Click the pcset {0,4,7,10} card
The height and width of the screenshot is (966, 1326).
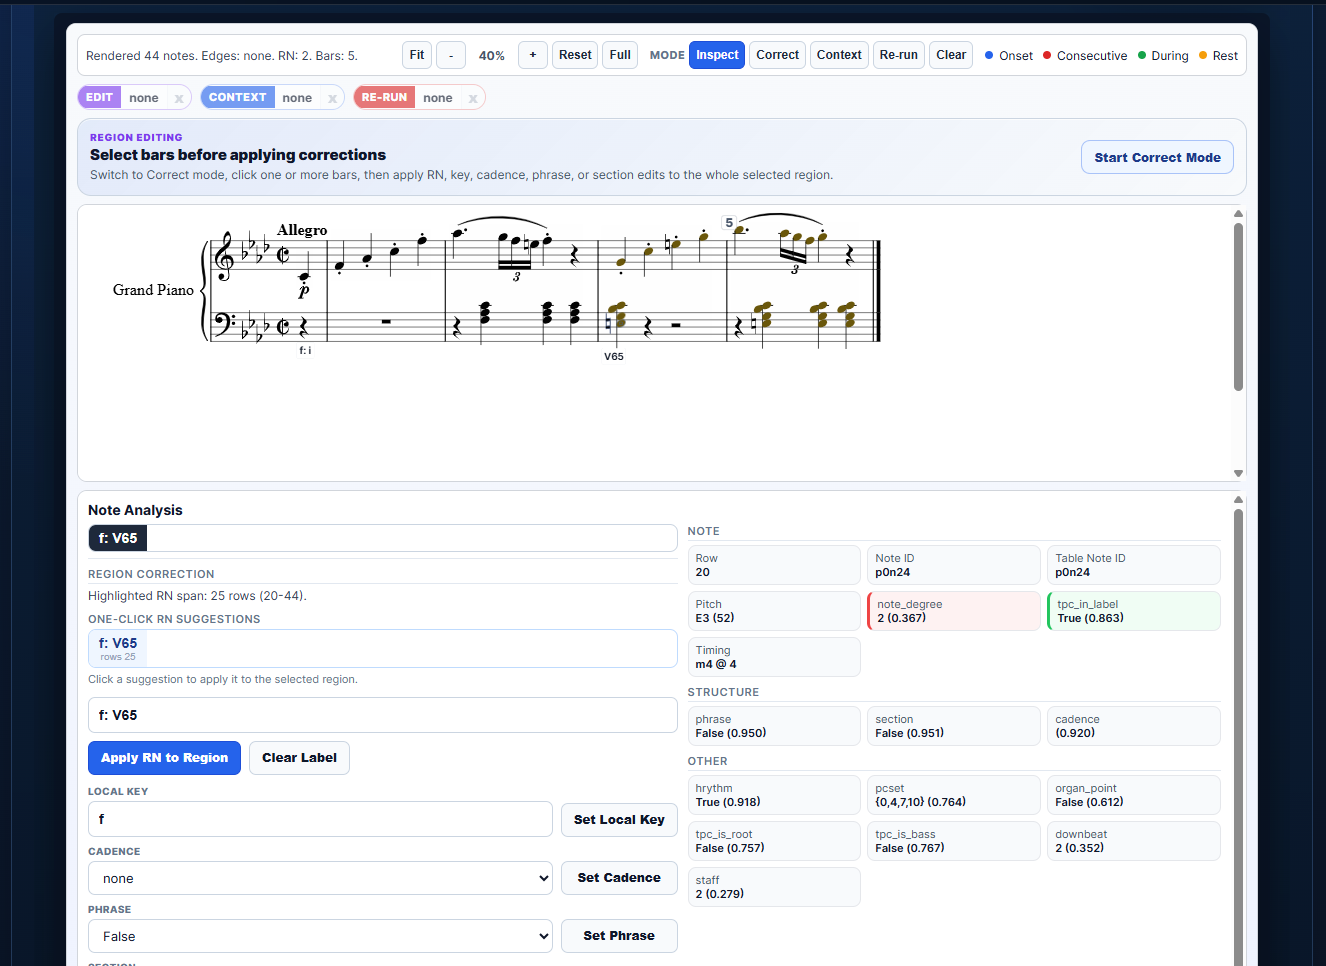(x=954, y=795)
